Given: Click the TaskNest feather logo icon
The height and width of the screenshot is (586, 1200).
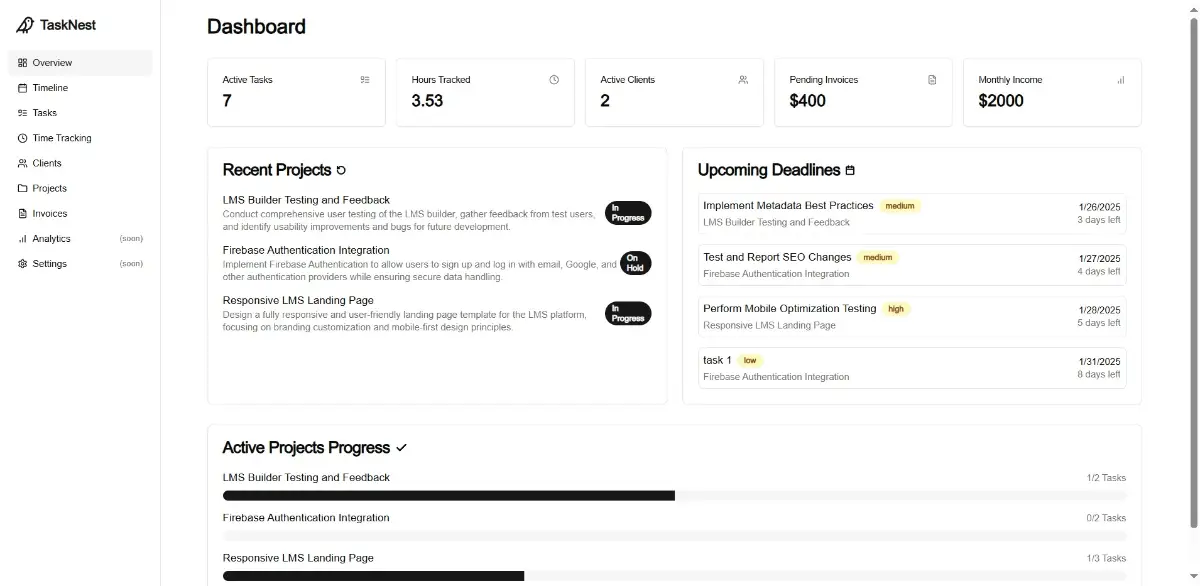Looking at the screenshot, I should [x=25, y=25].
